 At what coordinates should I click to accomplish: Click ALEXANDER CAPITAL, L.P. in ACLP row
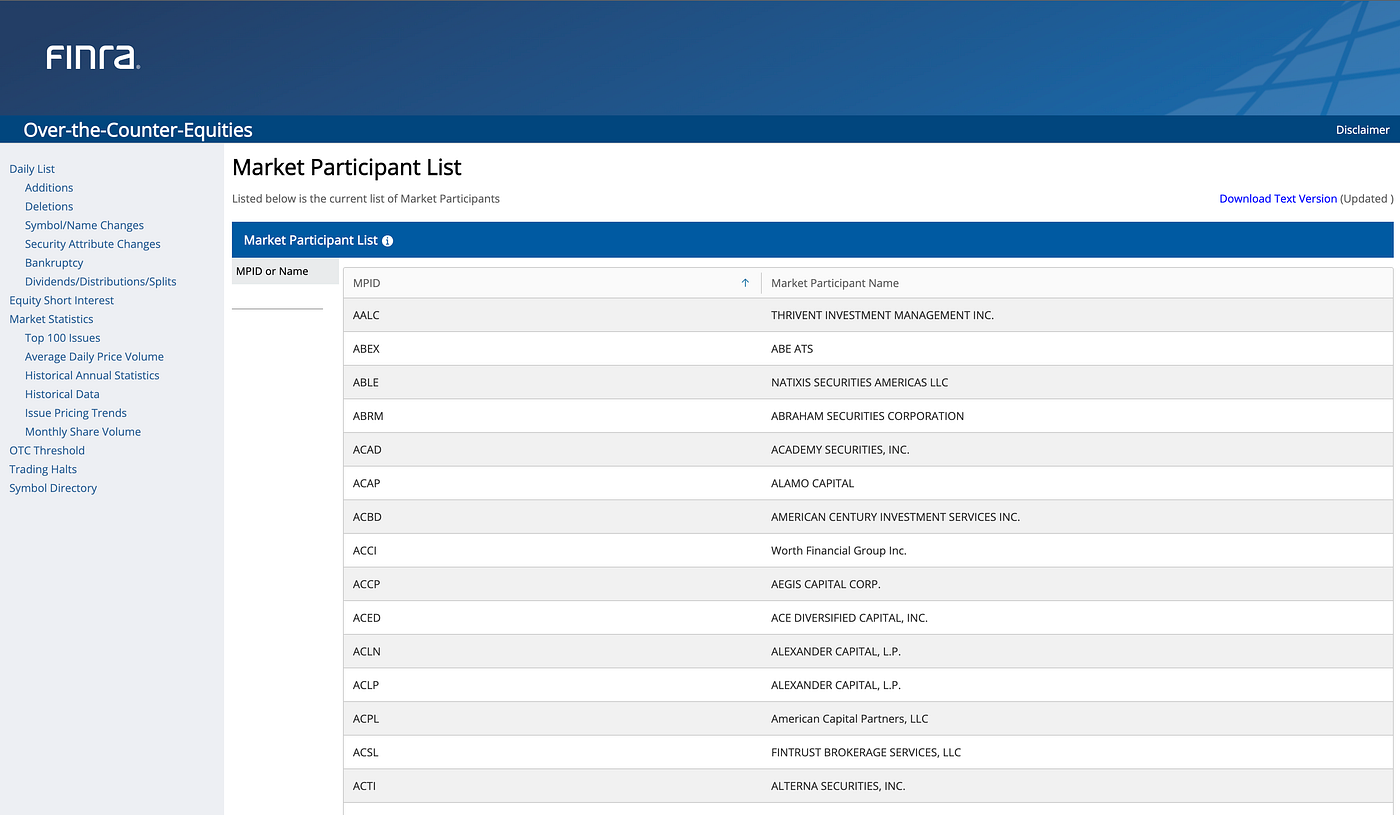(x=836, y=685)
